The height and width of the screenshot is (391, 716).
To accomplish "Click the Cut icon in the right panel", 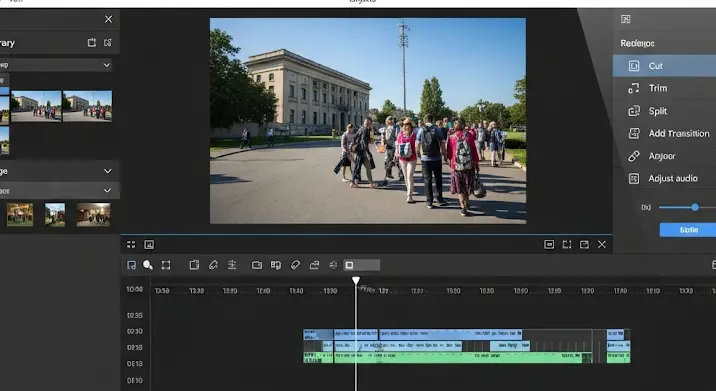I will point(634,66).
